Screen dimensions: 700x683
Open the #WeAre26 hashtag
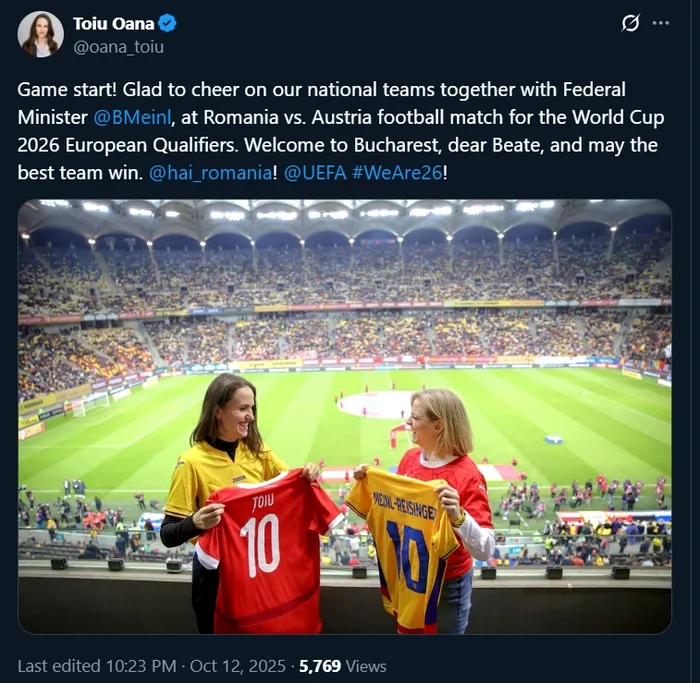(x=396, y=172)
